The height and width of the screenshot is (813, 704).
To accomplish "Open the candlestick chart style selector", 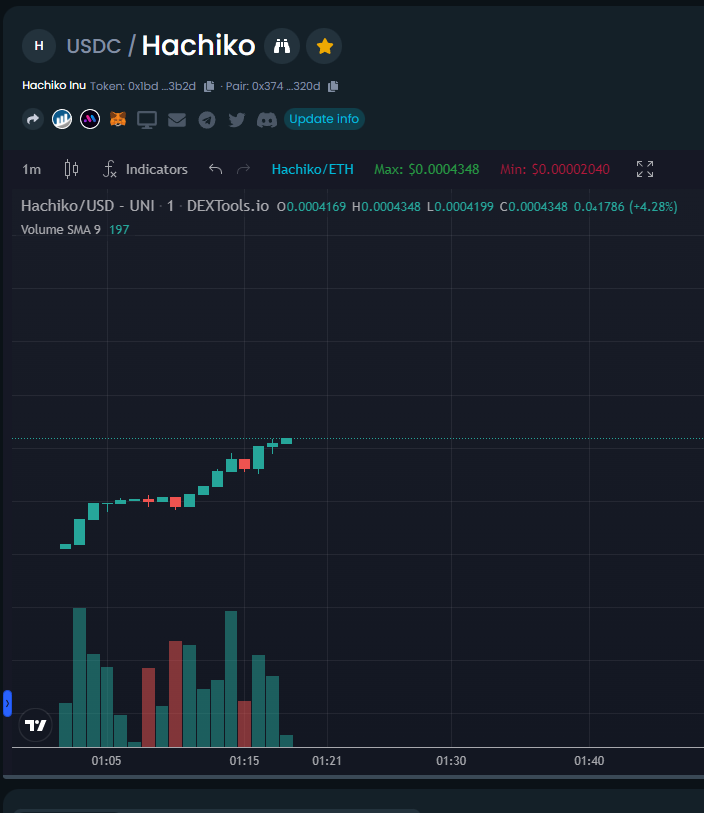I will coord(72,170).
